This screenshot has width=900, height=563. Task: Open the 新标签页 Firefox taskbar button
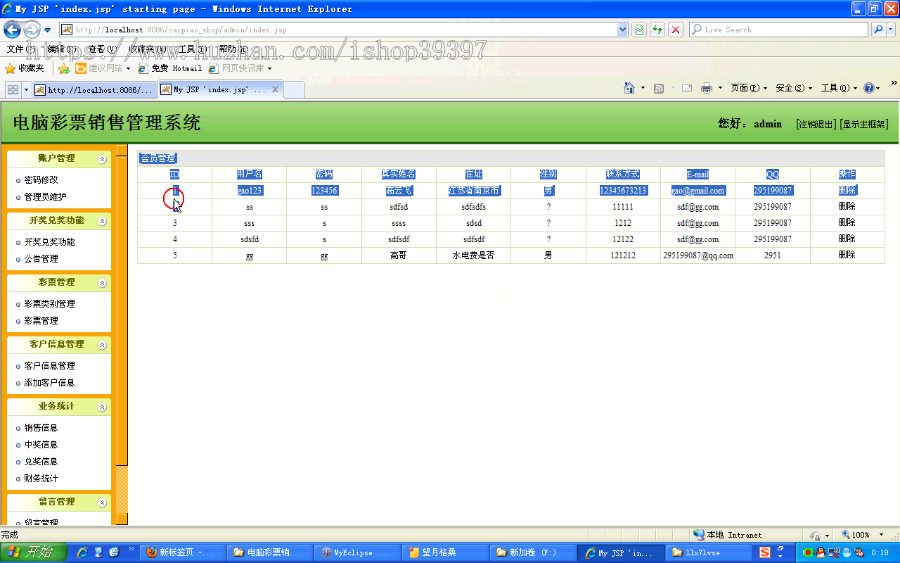pyautogui.click(x=183, y=552)
